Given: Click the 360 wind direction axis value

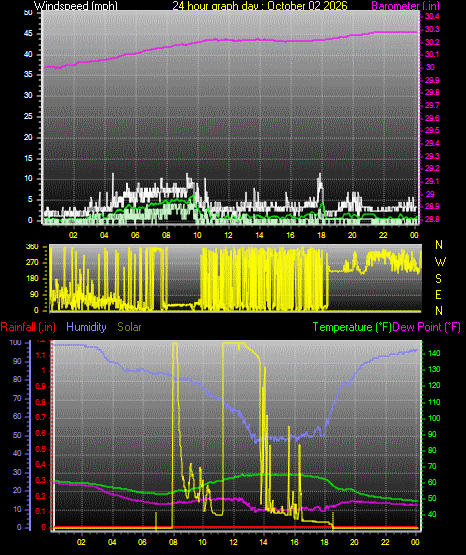Looking at the screenshot, I should [32, 247].
